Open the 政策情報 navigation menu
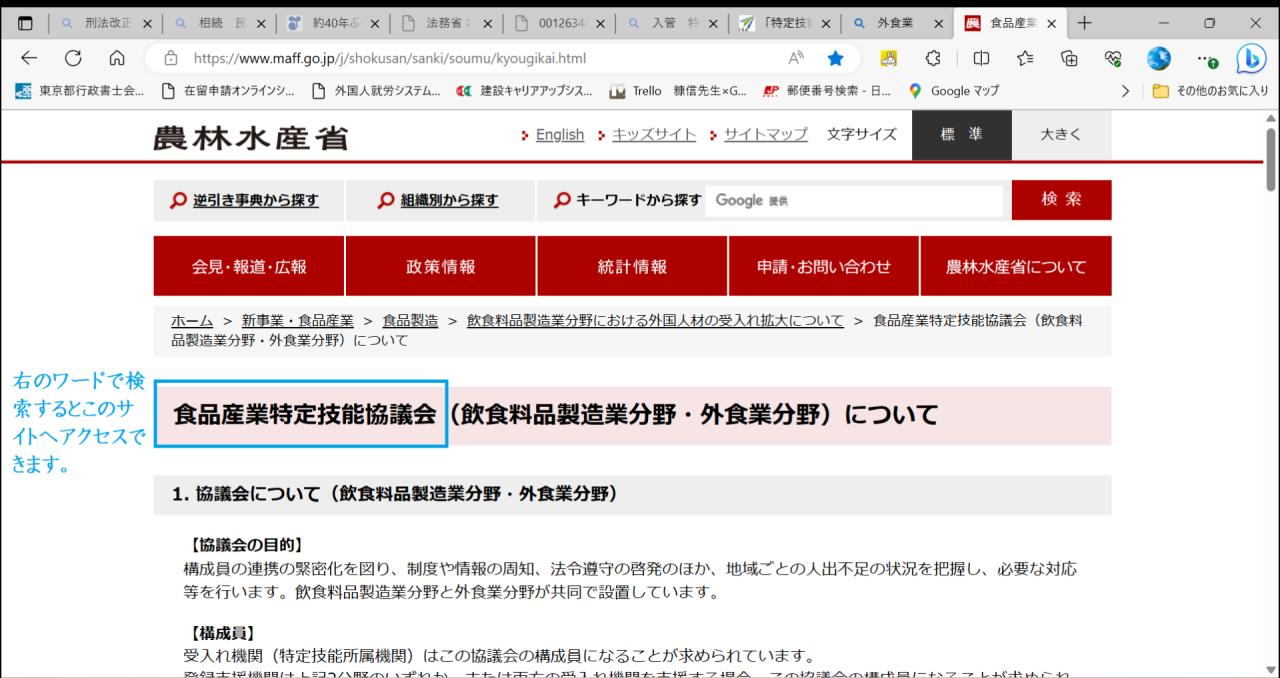The image size is (1280, 678). [440, 267]
